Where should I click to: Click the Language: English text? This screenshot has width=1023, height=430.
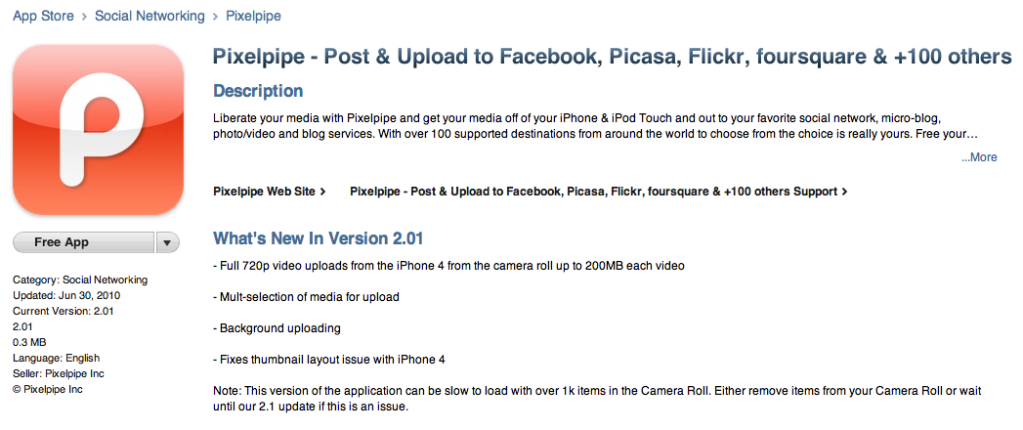click(56, 358)
